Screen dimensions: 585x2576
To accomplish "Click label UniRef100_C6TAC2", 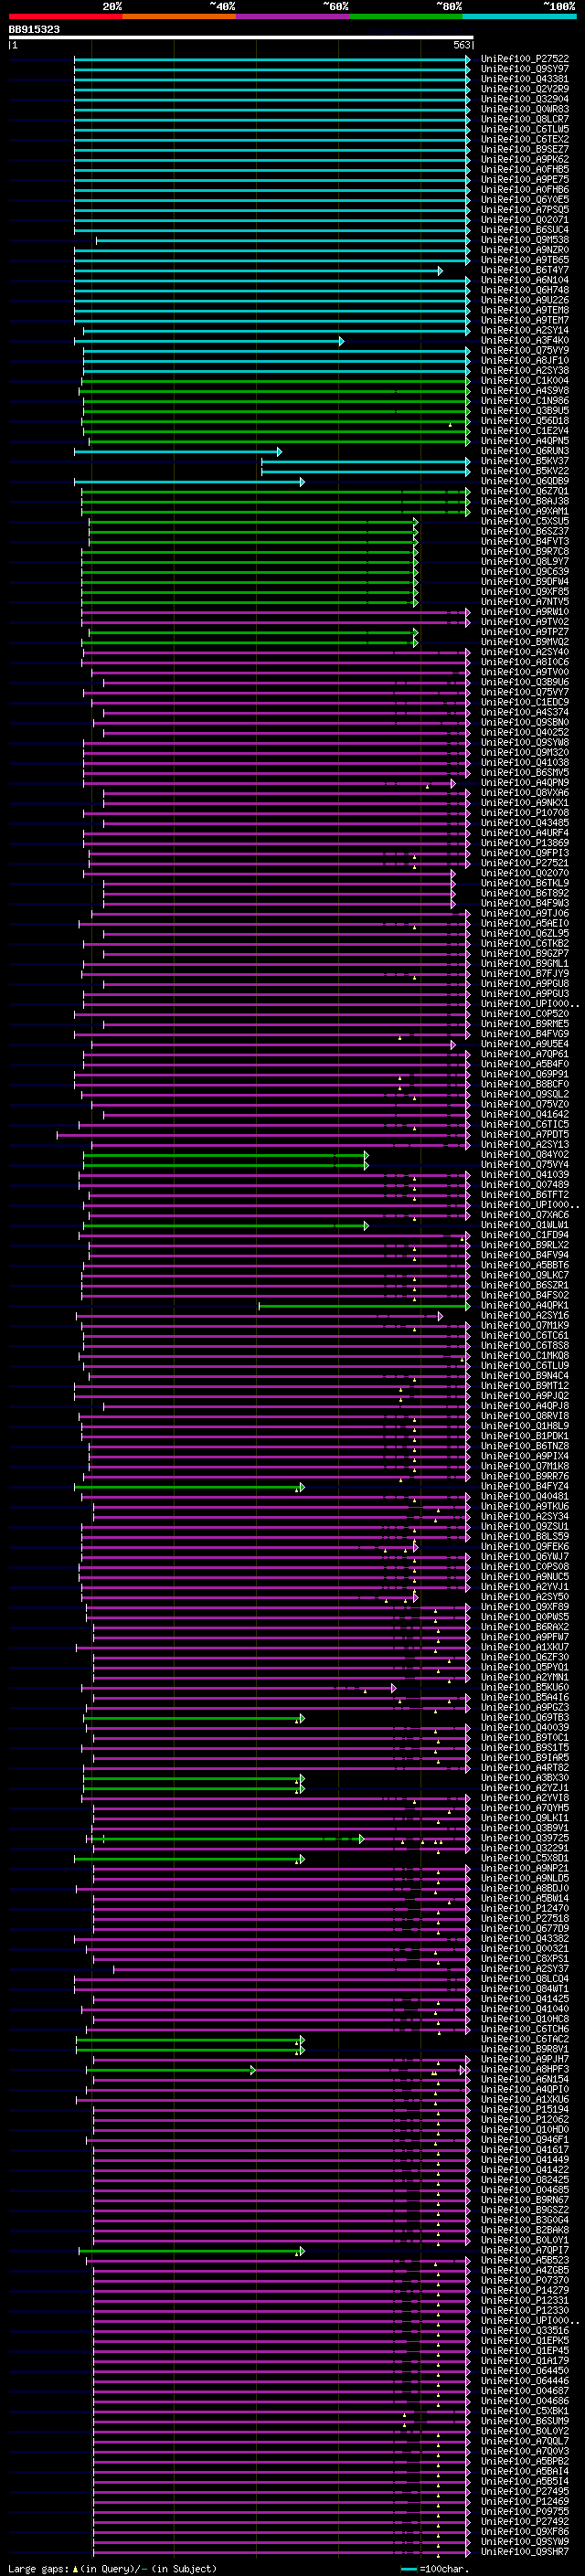I will click(525, 2039).
